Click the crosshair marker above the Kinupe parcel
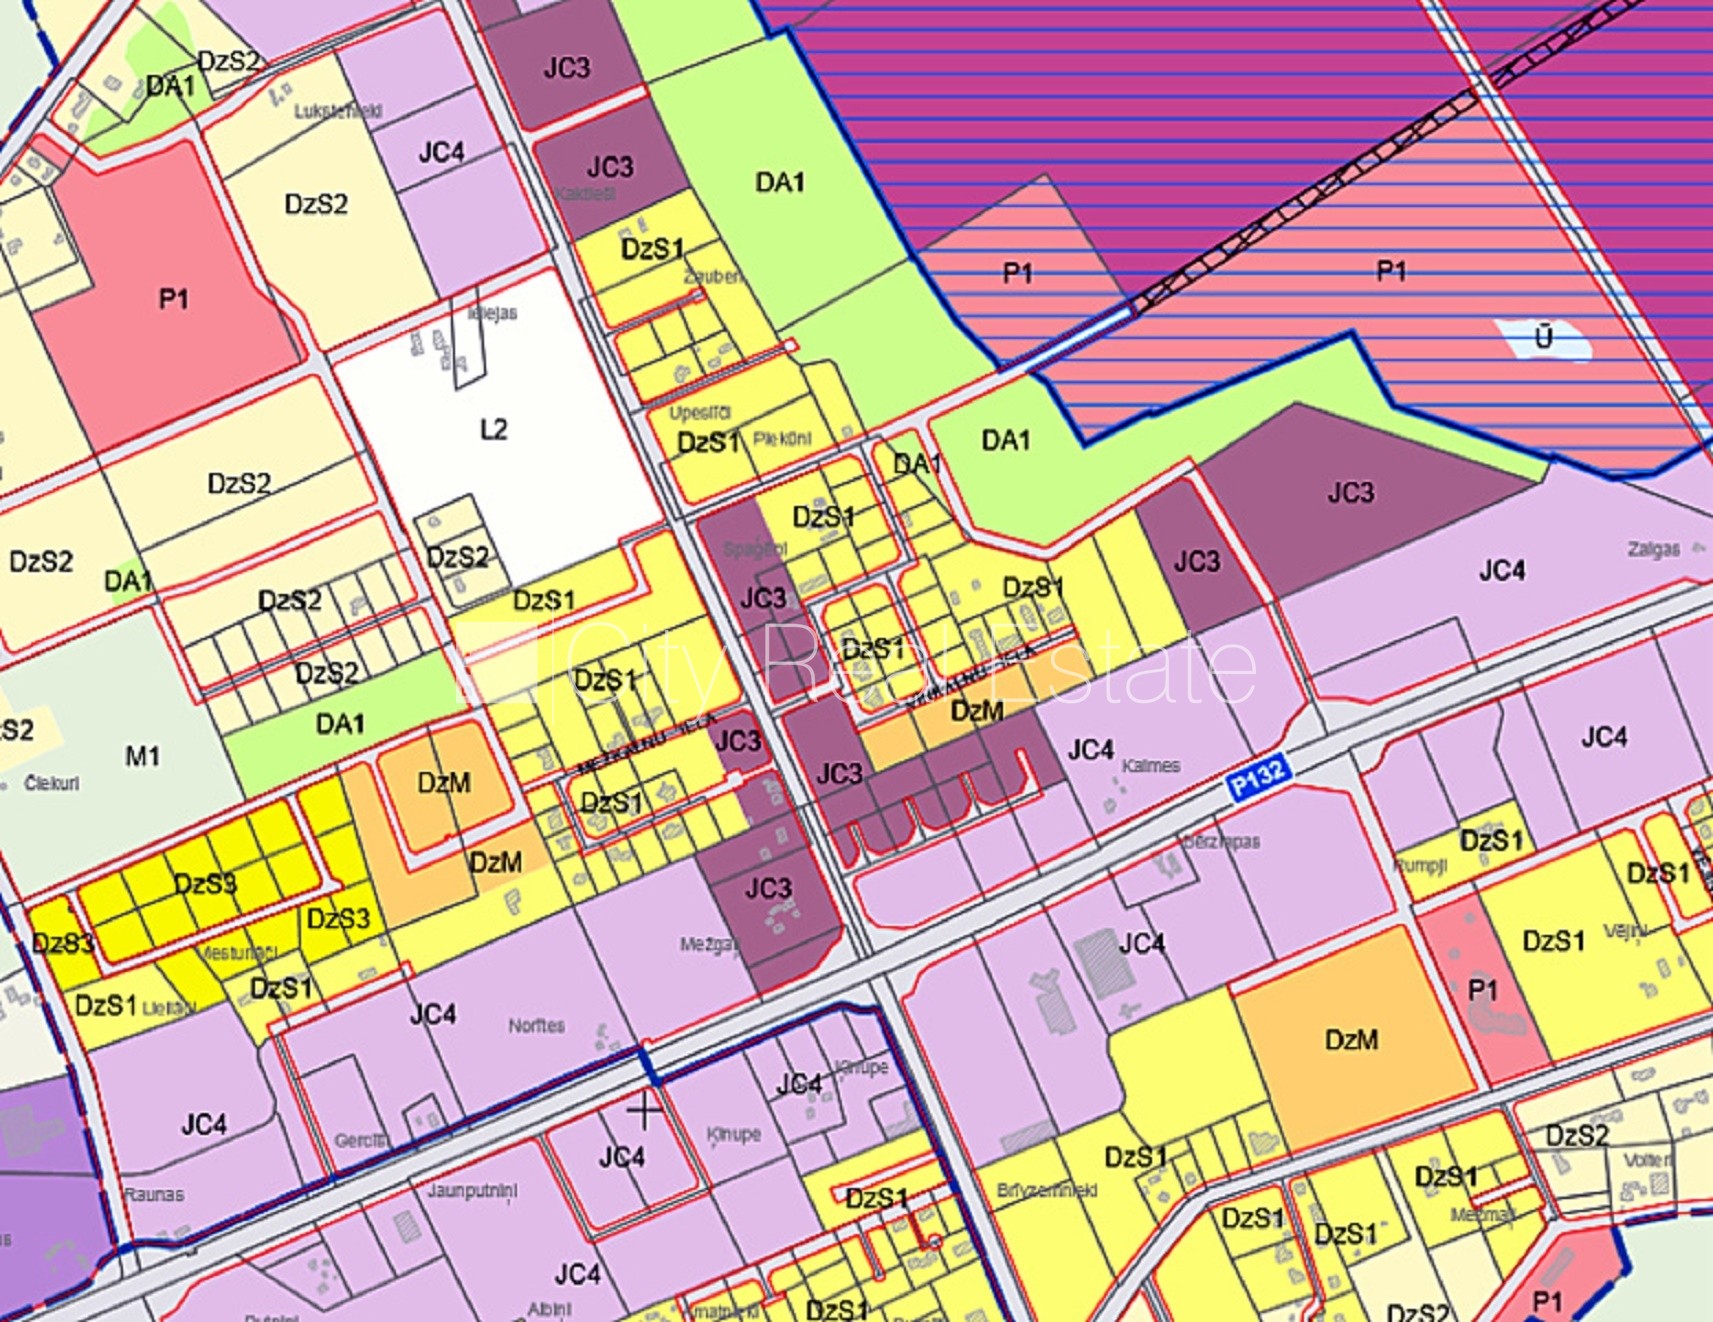Viewport: 1713px width, 1322px height. pyautogui.click(x=644, y=1109)
